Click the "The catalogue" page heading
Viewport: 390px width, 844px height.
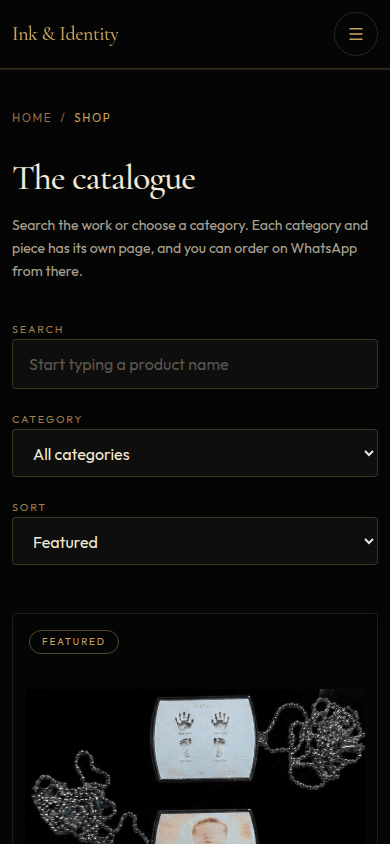(x=104, y=178)
